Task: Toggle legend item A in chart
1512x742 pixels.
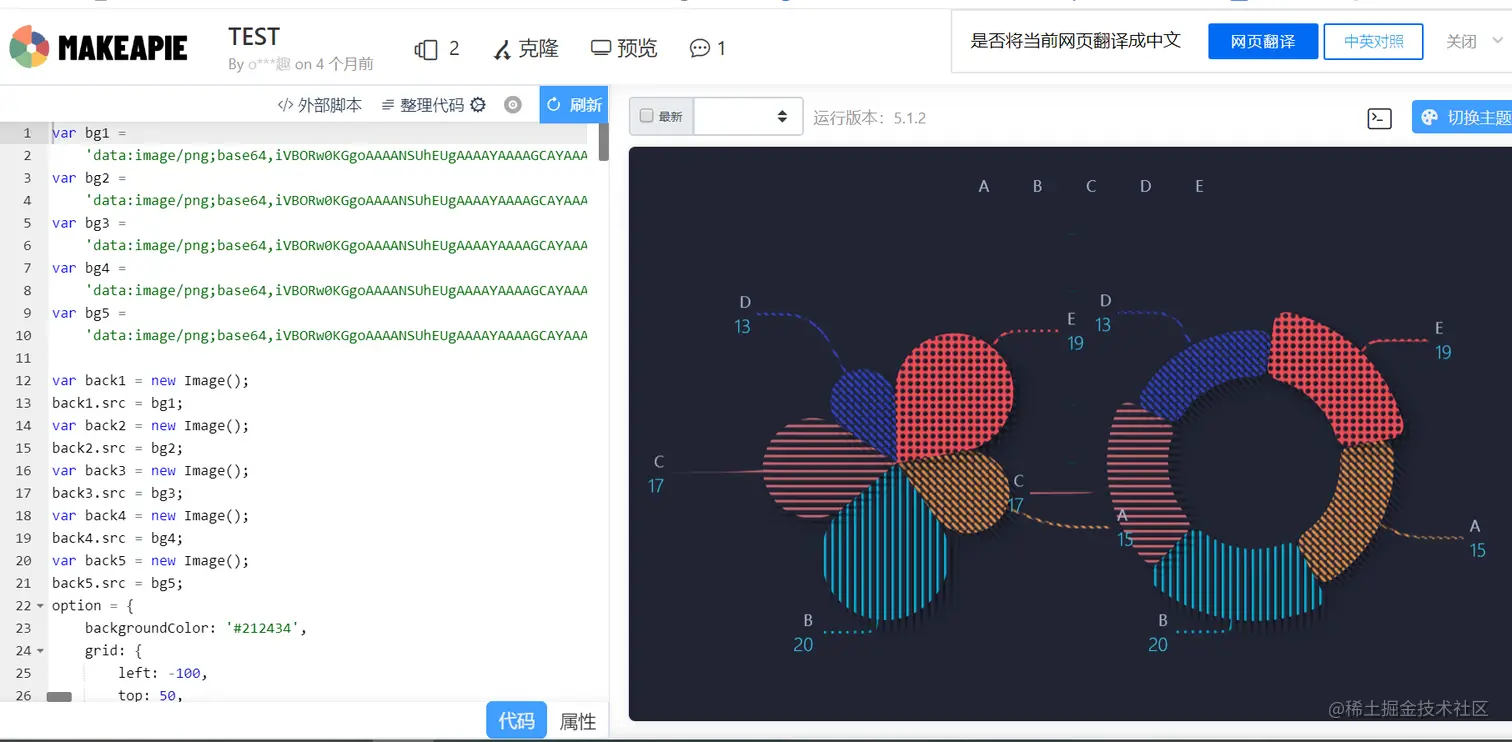Action: pos(984,186)
